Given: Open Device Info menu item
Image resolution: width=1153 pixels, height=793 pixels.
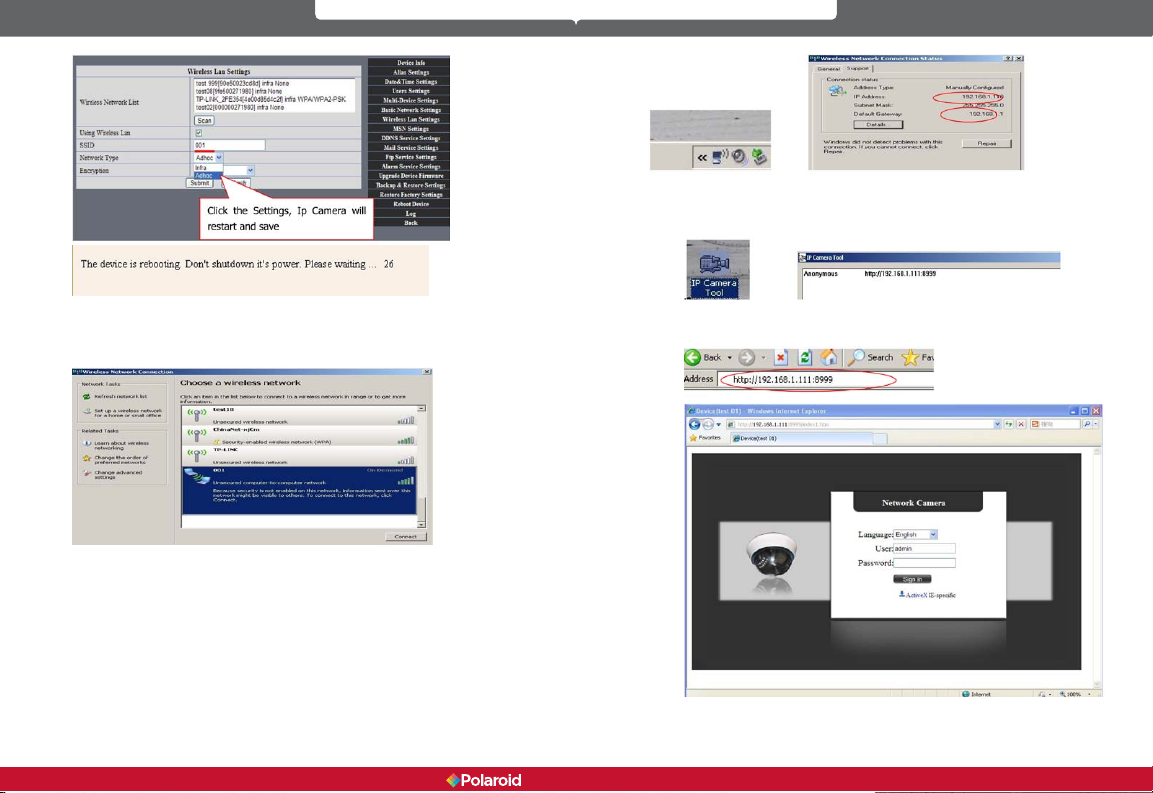Looking at the screenshot, I should click(410, 63).
